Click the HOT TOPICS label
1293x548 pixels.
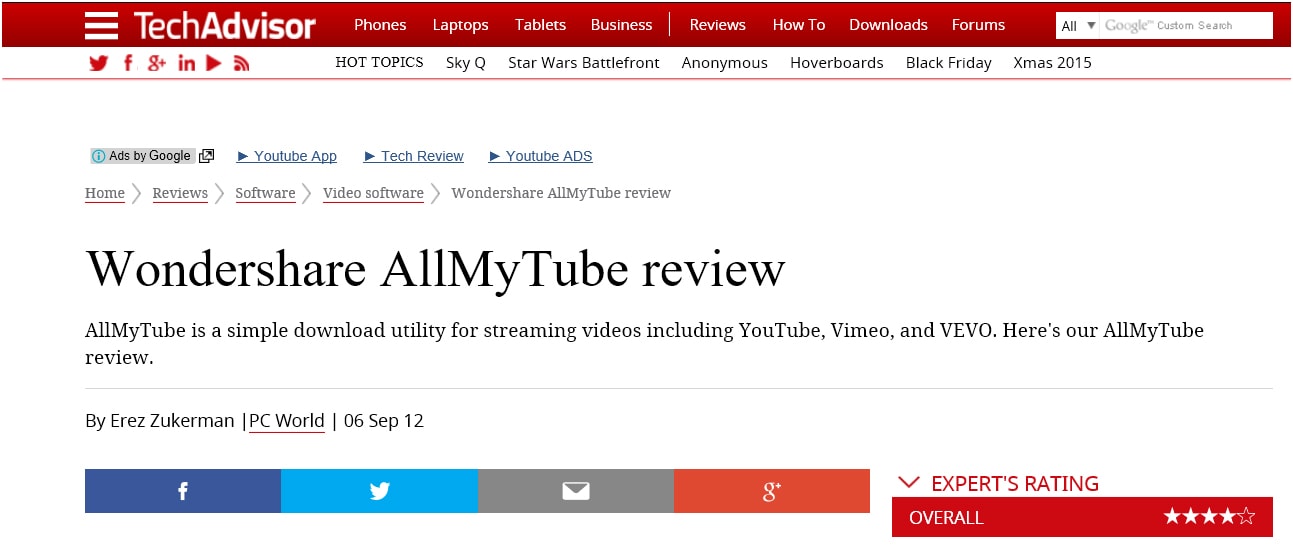tap(379, 63)
